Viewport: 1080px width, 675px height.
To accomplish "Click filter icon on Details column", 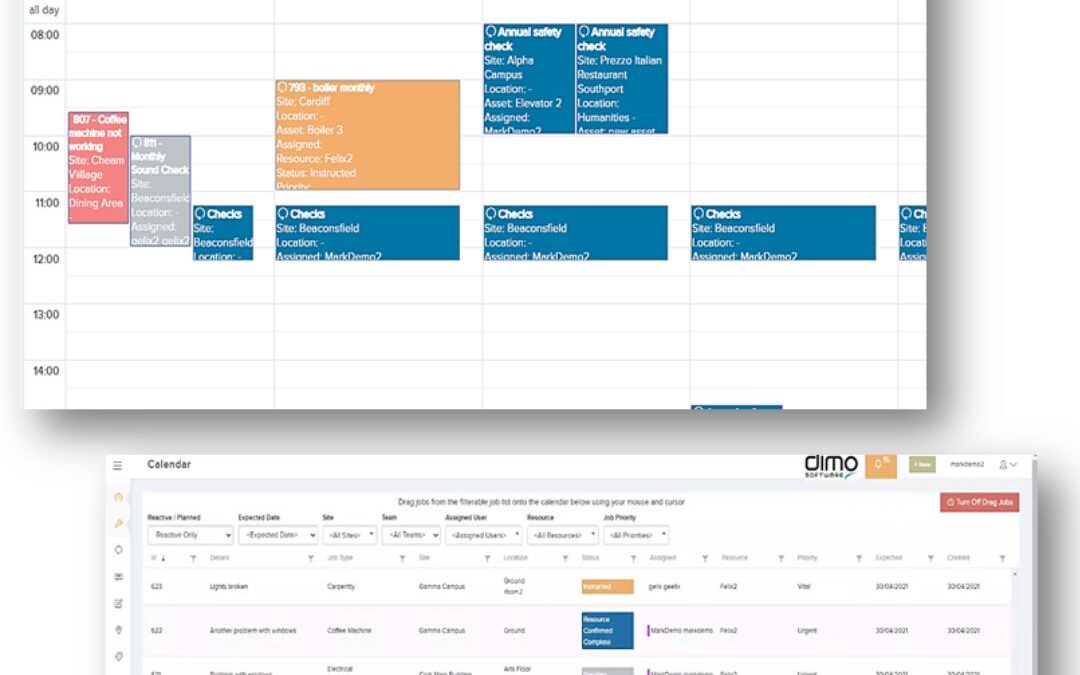I will click(x=311, y=558).
